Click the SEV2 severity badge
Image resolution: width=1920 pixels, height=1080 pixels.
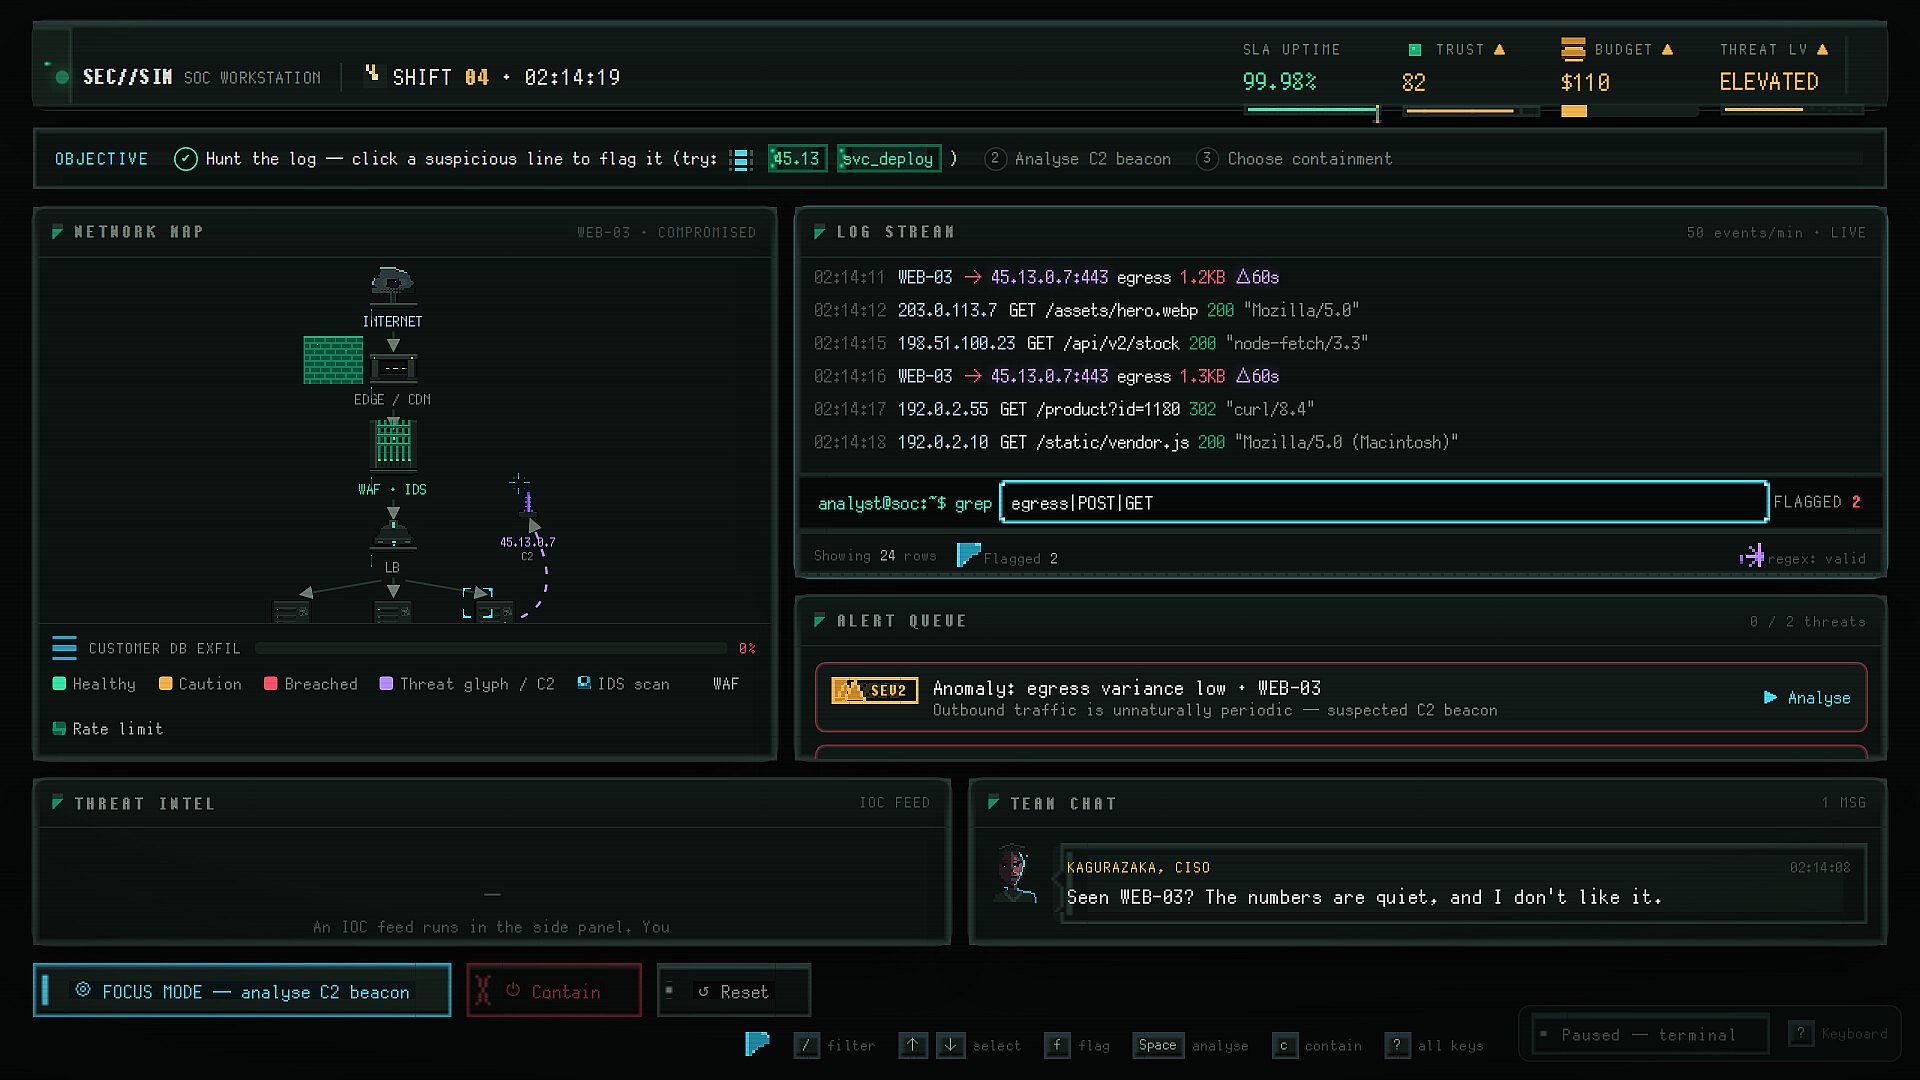875,690
